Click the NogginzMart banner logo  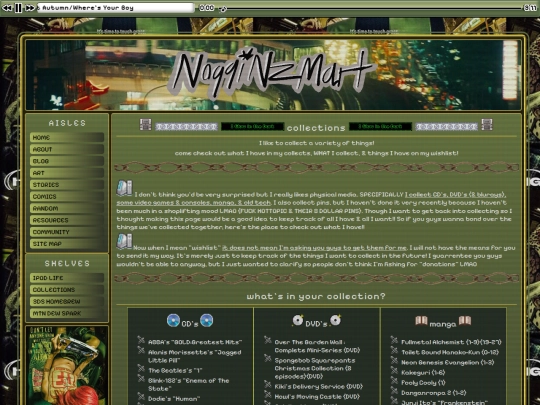click(271, 73)
